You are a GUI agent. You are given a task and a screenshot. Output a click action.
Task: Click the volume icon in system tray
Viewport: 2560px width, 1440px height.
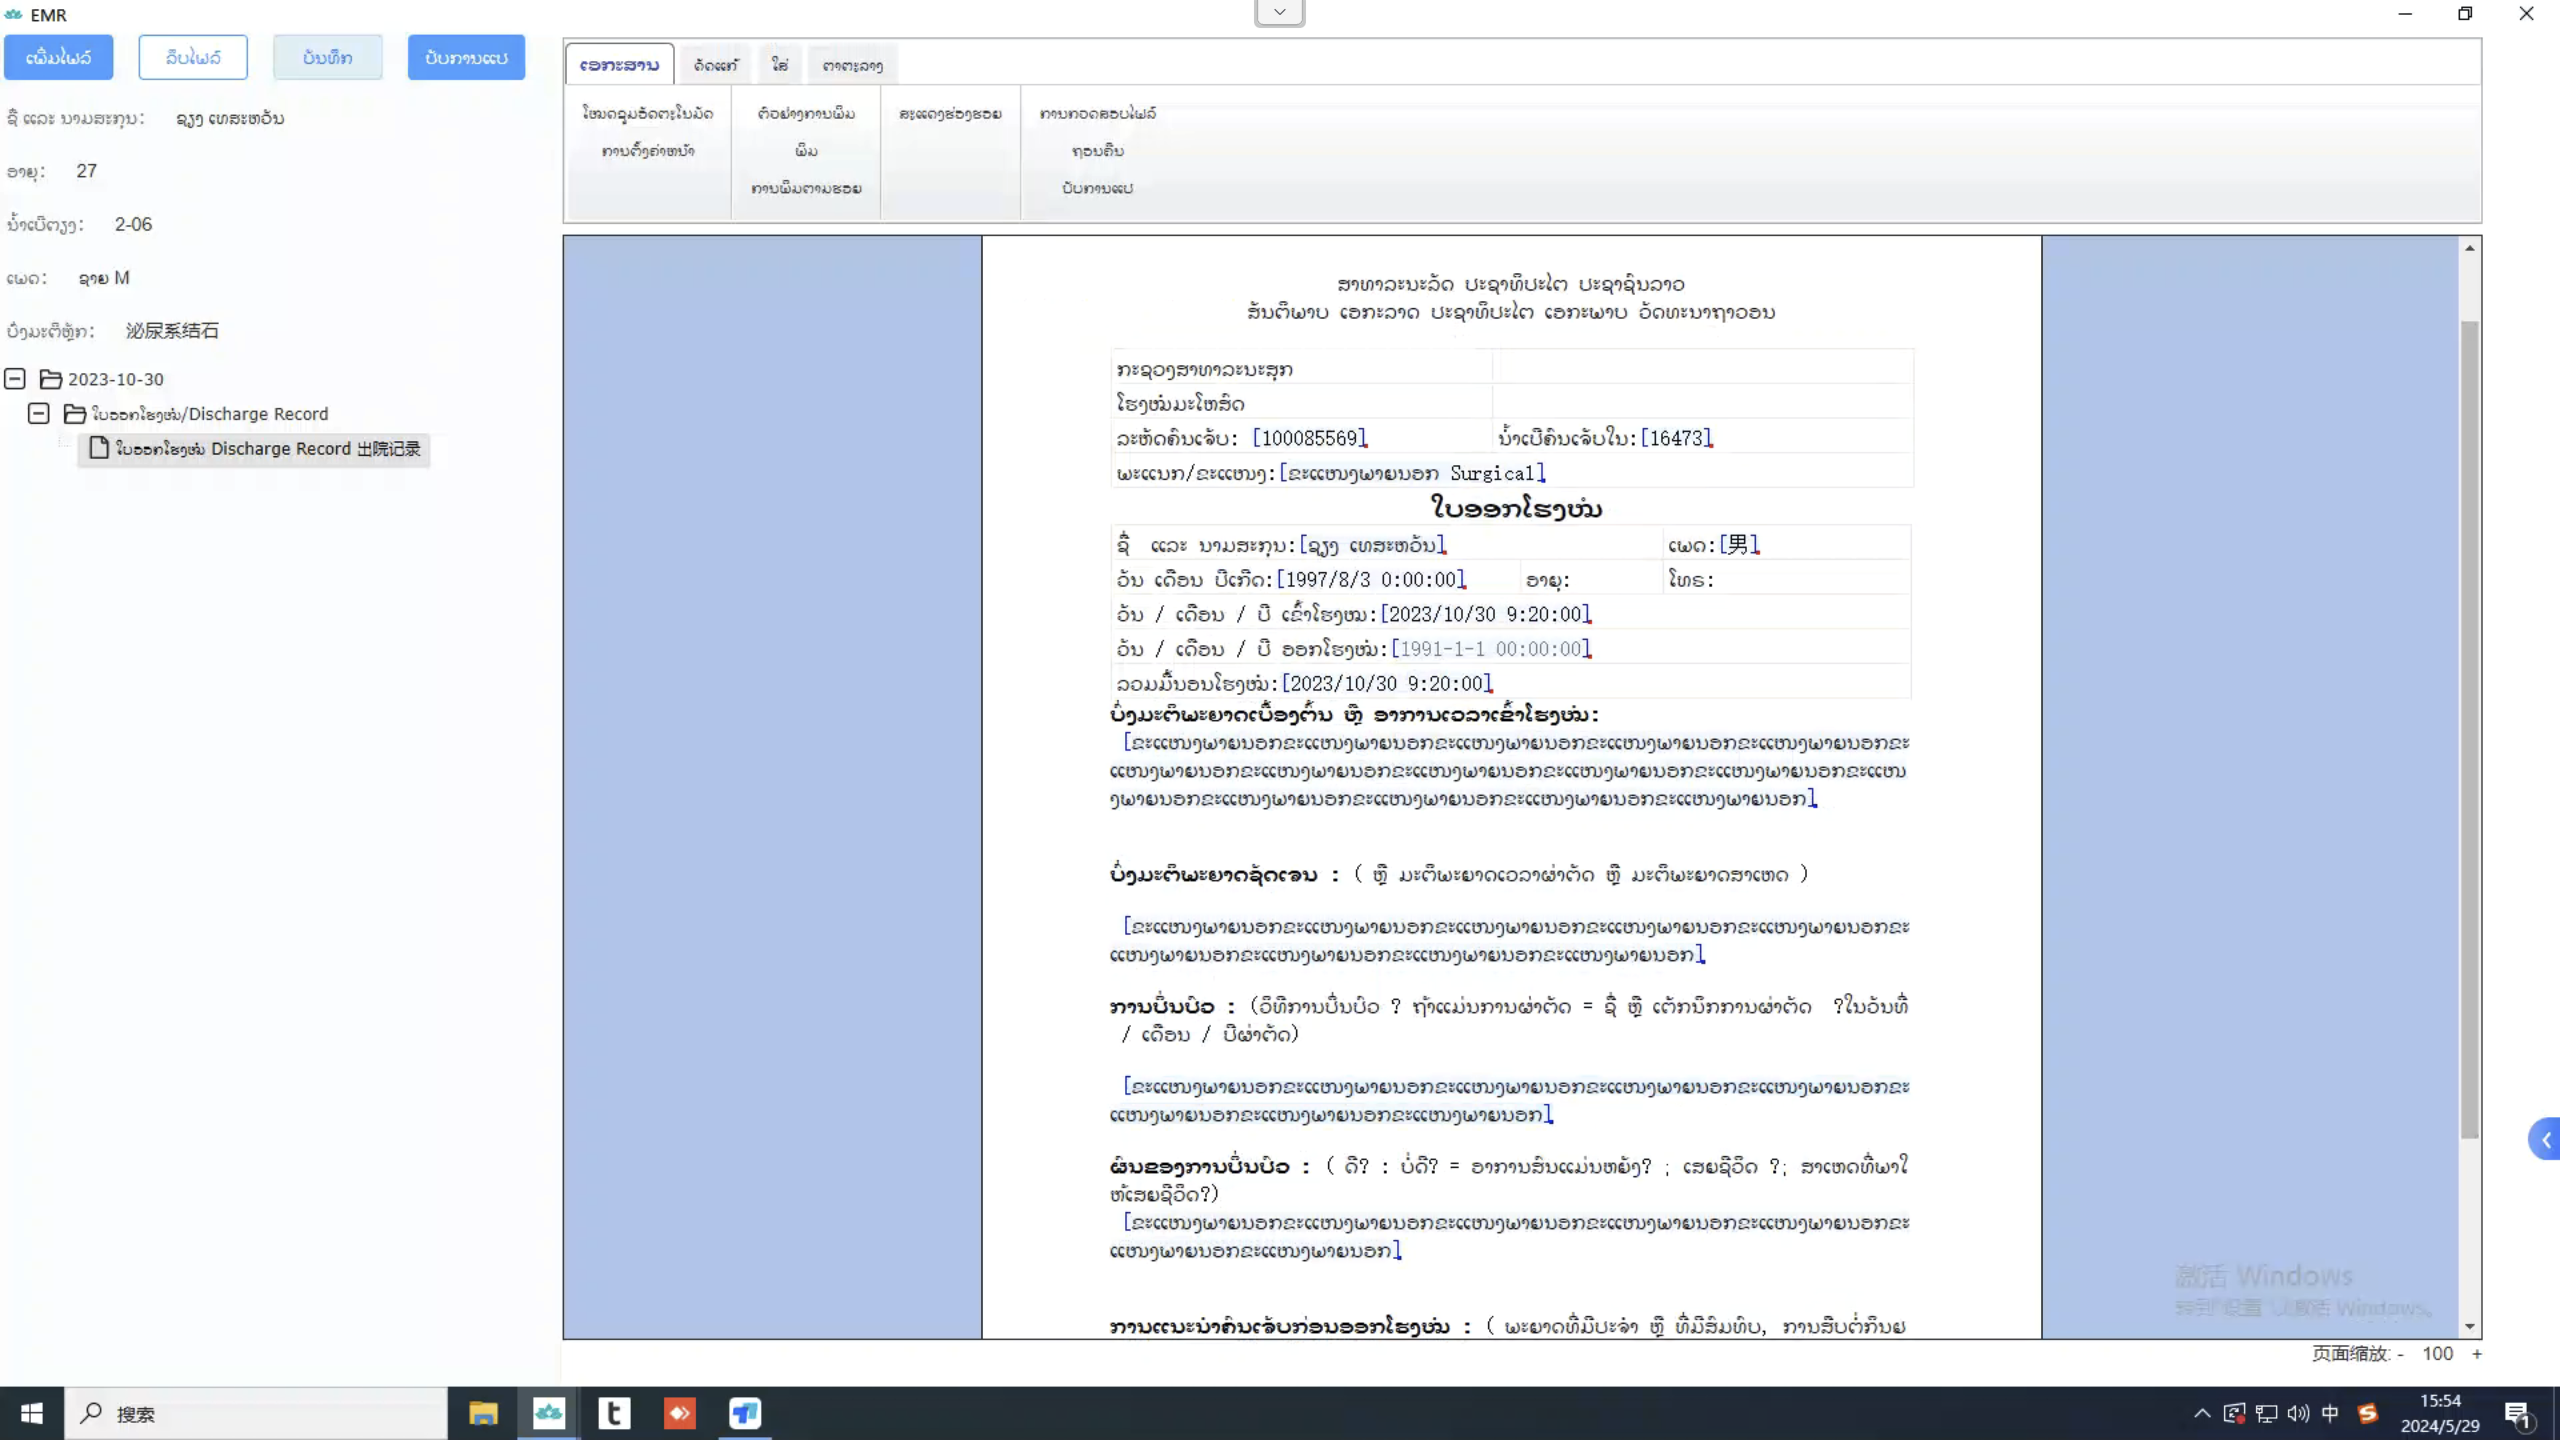tap(2298, 1413)
